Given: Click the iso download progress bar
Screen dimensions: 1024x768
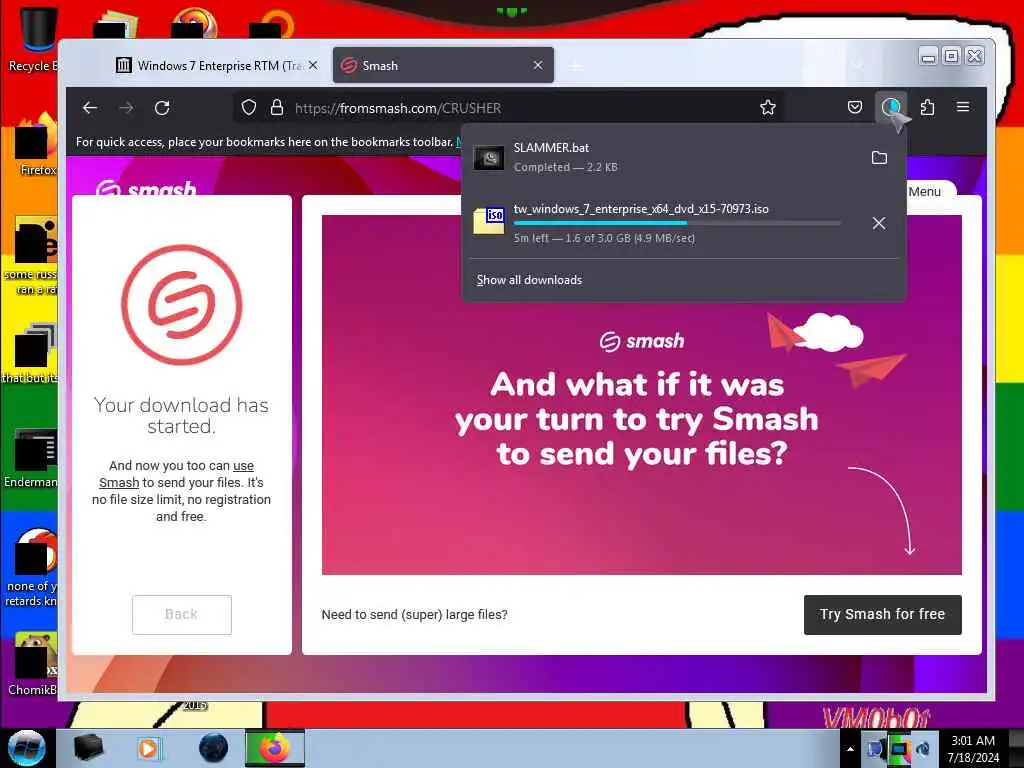Looking at the screenshot, I should [677, 223].
